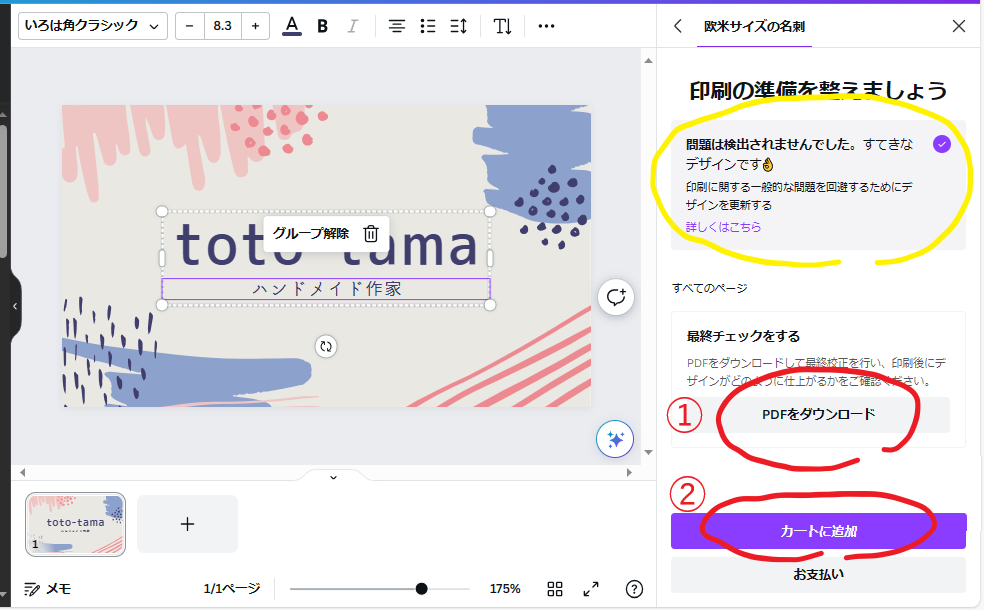
Task: Open the いろは角クラシック font dropdown
Action: (92, 26)
